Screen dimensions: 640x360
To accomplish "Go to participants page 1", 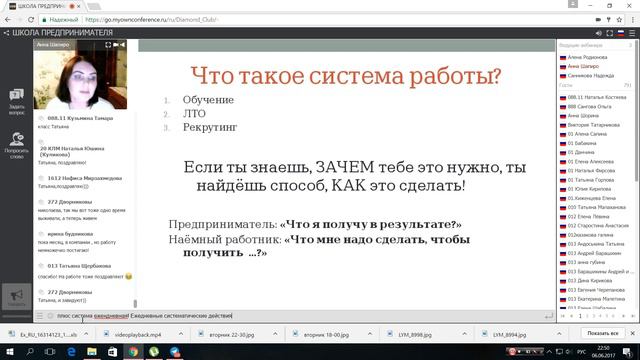I will [580, 316].
